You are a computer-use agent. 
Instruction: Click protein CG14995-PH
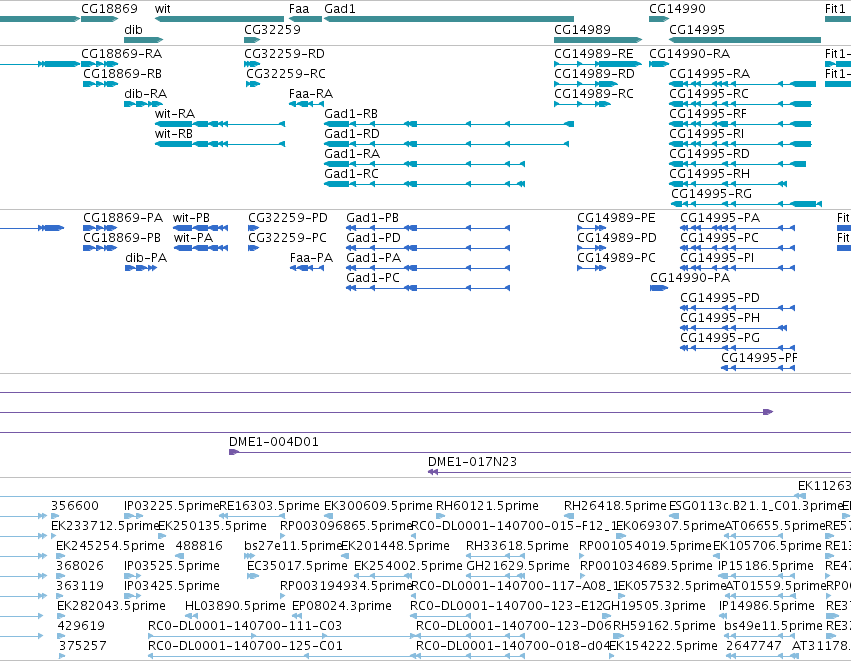click(x=734, y=328)
